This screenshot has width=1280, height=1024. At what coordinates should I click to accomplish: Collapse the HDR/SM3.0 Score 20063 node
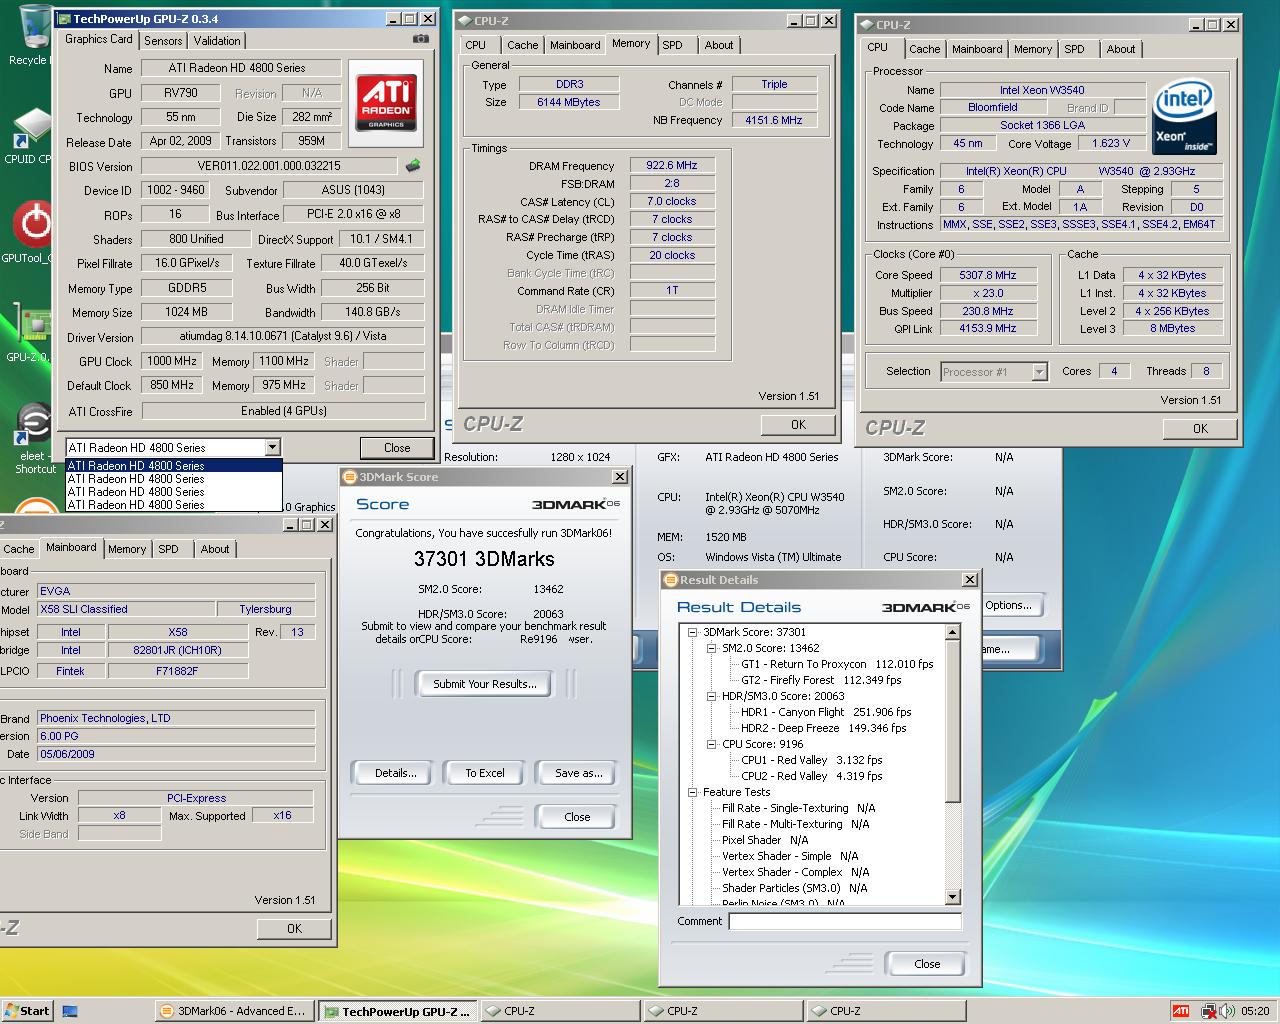click(x=711, y=696)
